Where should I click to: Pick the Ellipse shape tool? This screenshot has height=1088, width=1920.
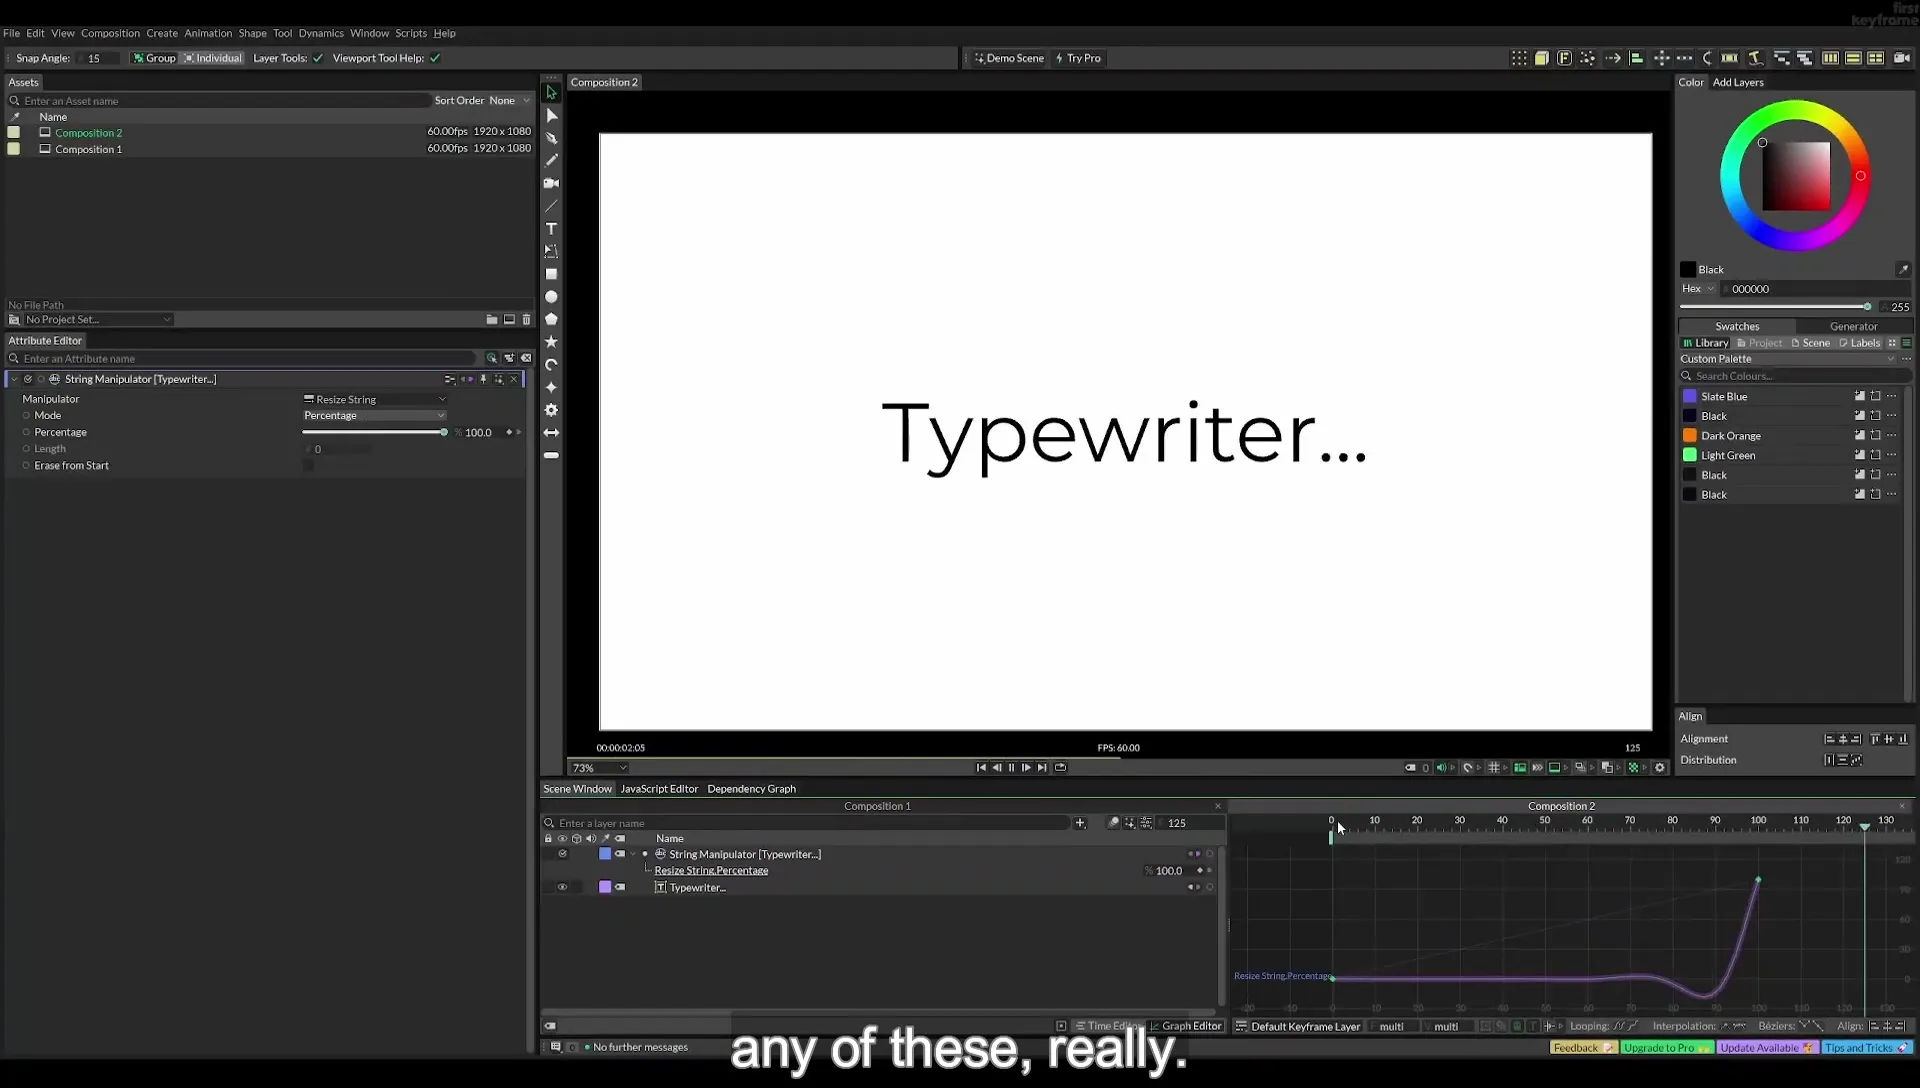click(551, 297)
